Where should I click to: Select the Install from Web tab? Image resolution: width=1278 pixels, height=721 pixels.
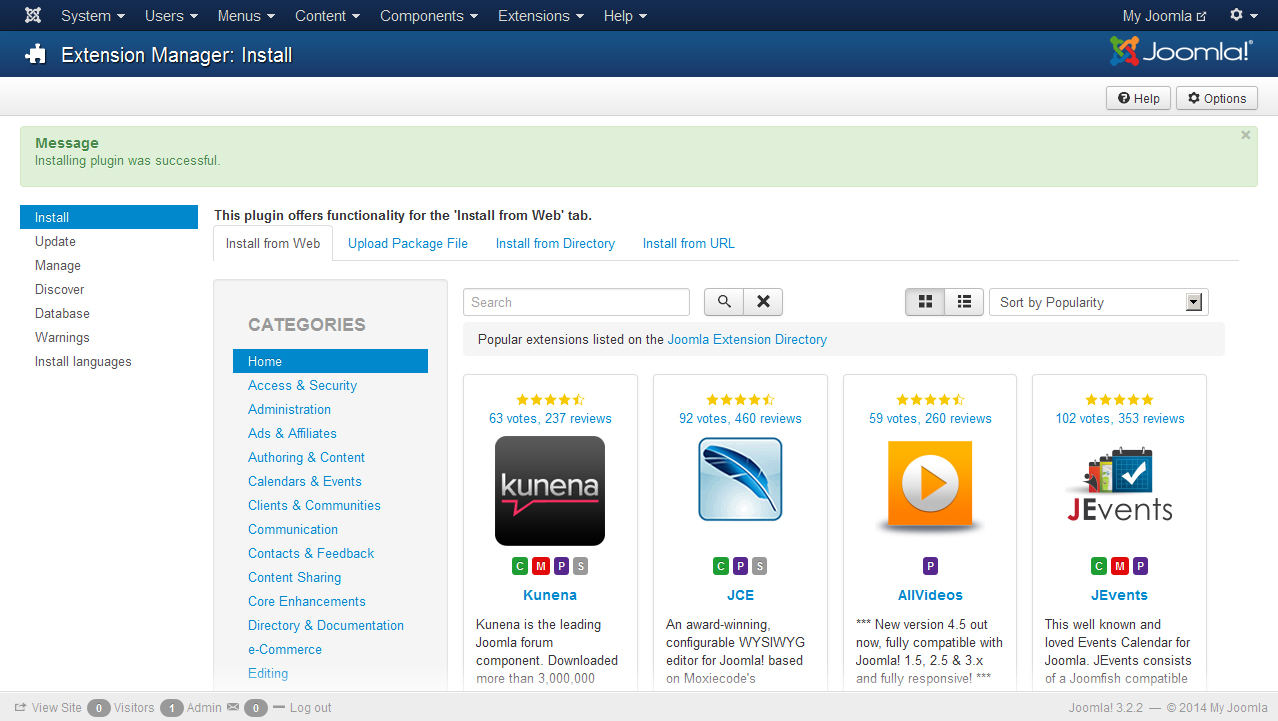tap(273, 243)
